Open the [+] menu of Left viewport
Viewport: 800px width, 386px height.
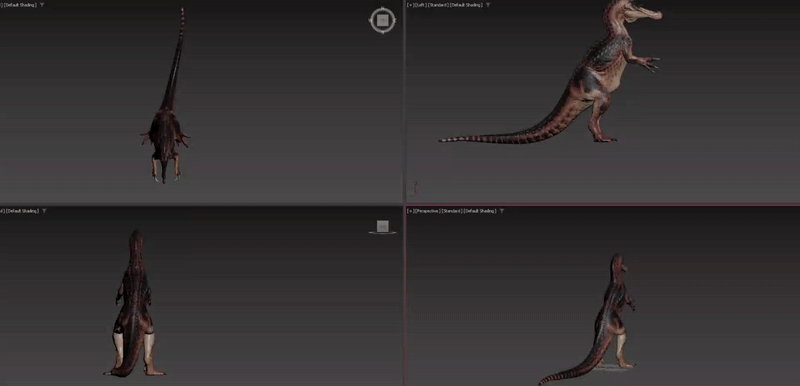(x=410, y=5)
